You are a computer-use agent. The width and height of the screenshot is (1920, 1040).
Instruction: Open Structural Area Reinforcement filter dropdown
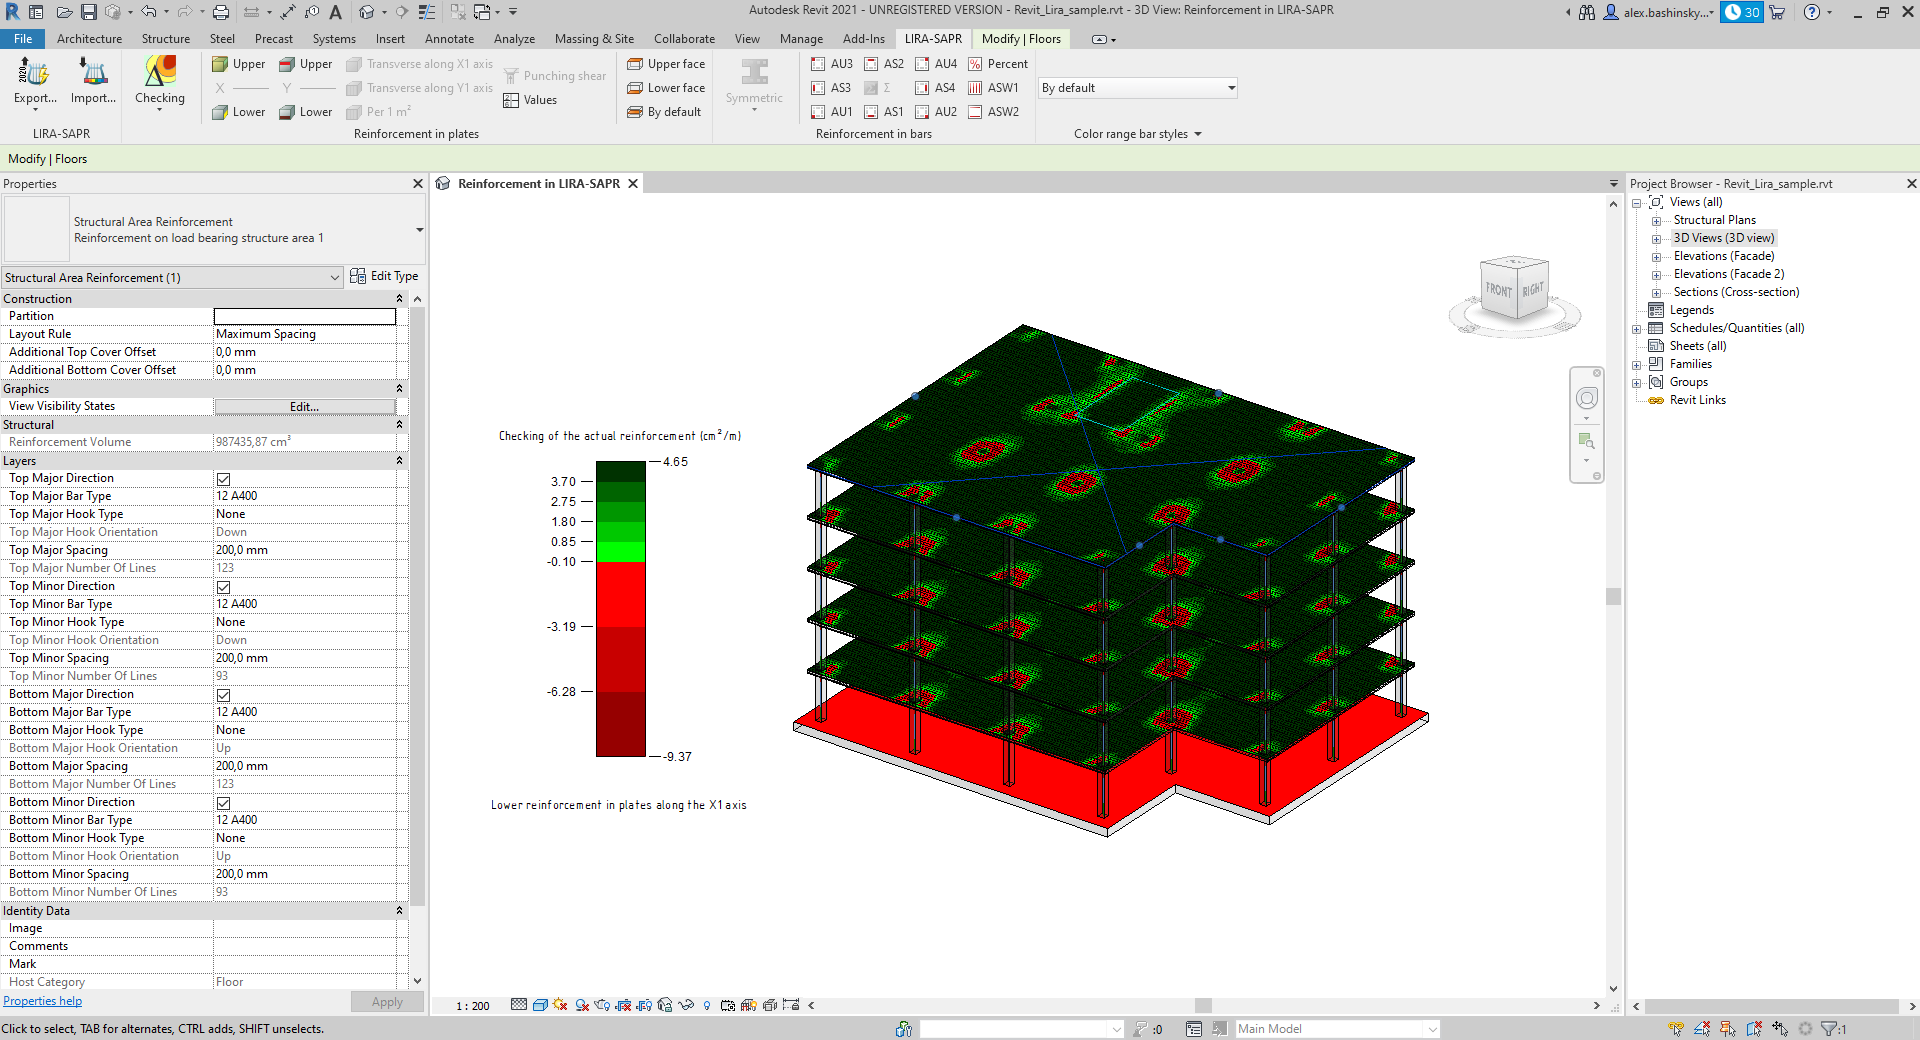172,278
